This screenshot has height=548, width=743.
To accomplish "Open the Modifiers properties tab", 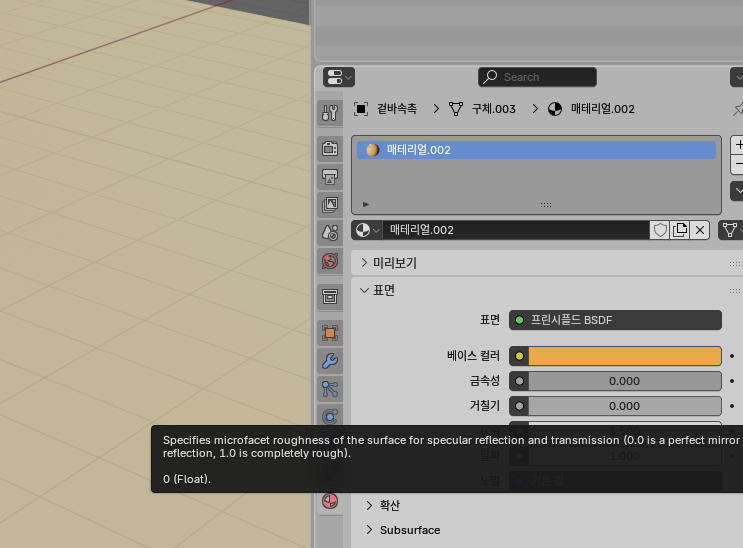I will [330, 361].
